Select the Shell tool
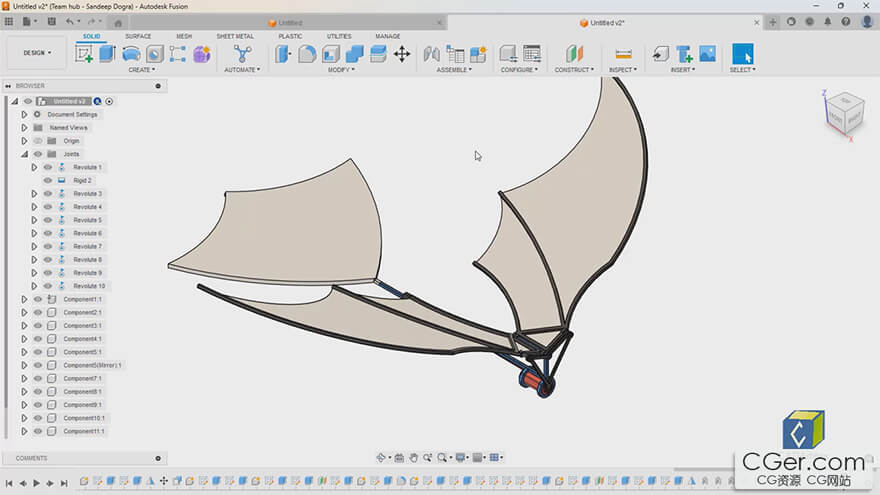The image size is (880, 495). coord(331,54)
